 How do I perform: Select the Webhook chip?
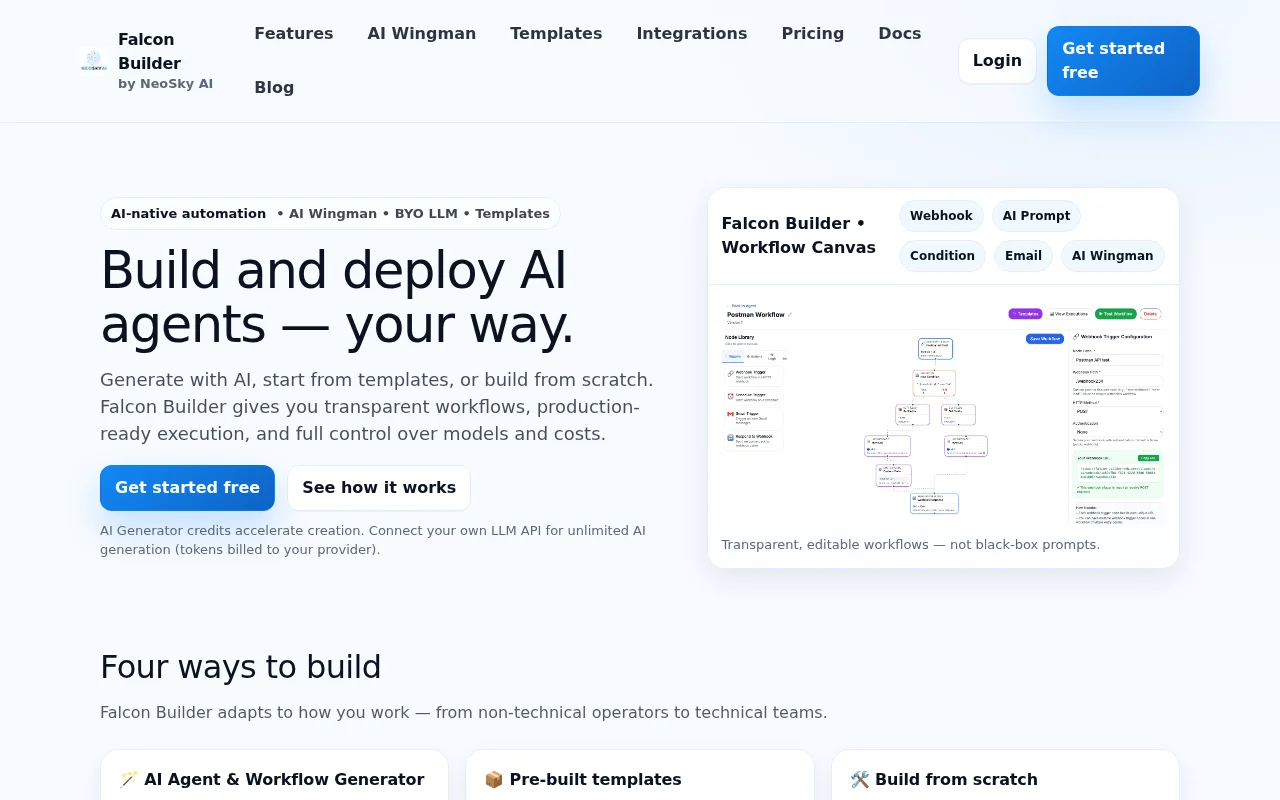point(941,216)
